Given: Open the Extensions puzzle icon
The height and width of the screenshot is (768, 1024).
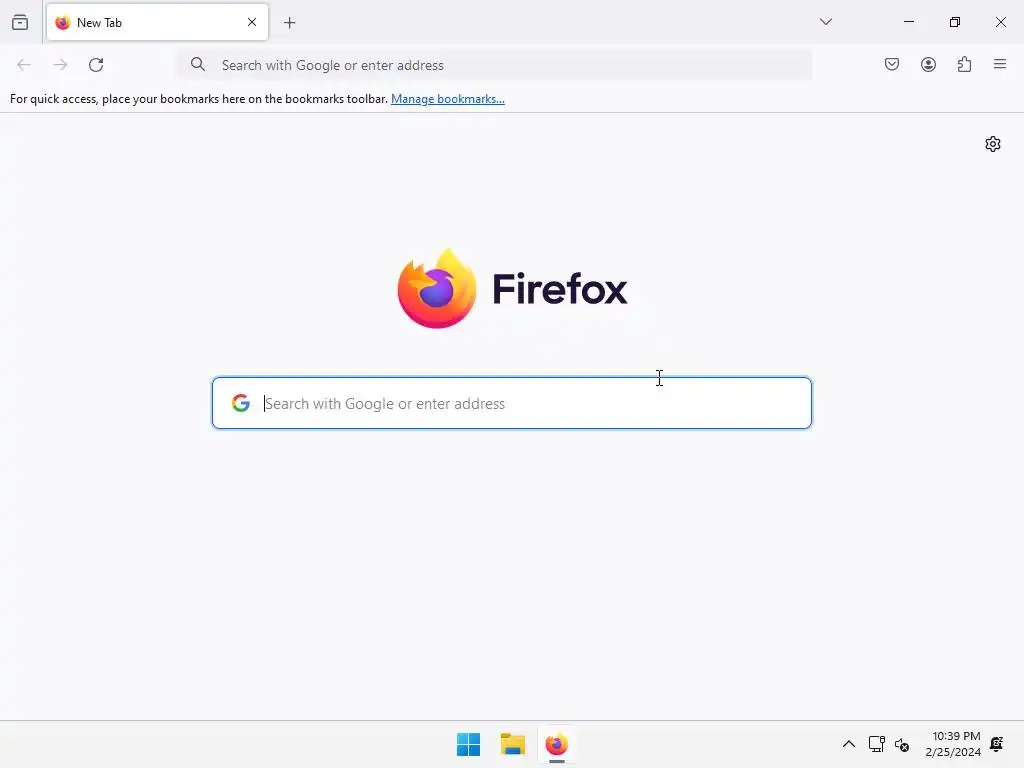Looking at the screenshot, I should tap(964, 64).
